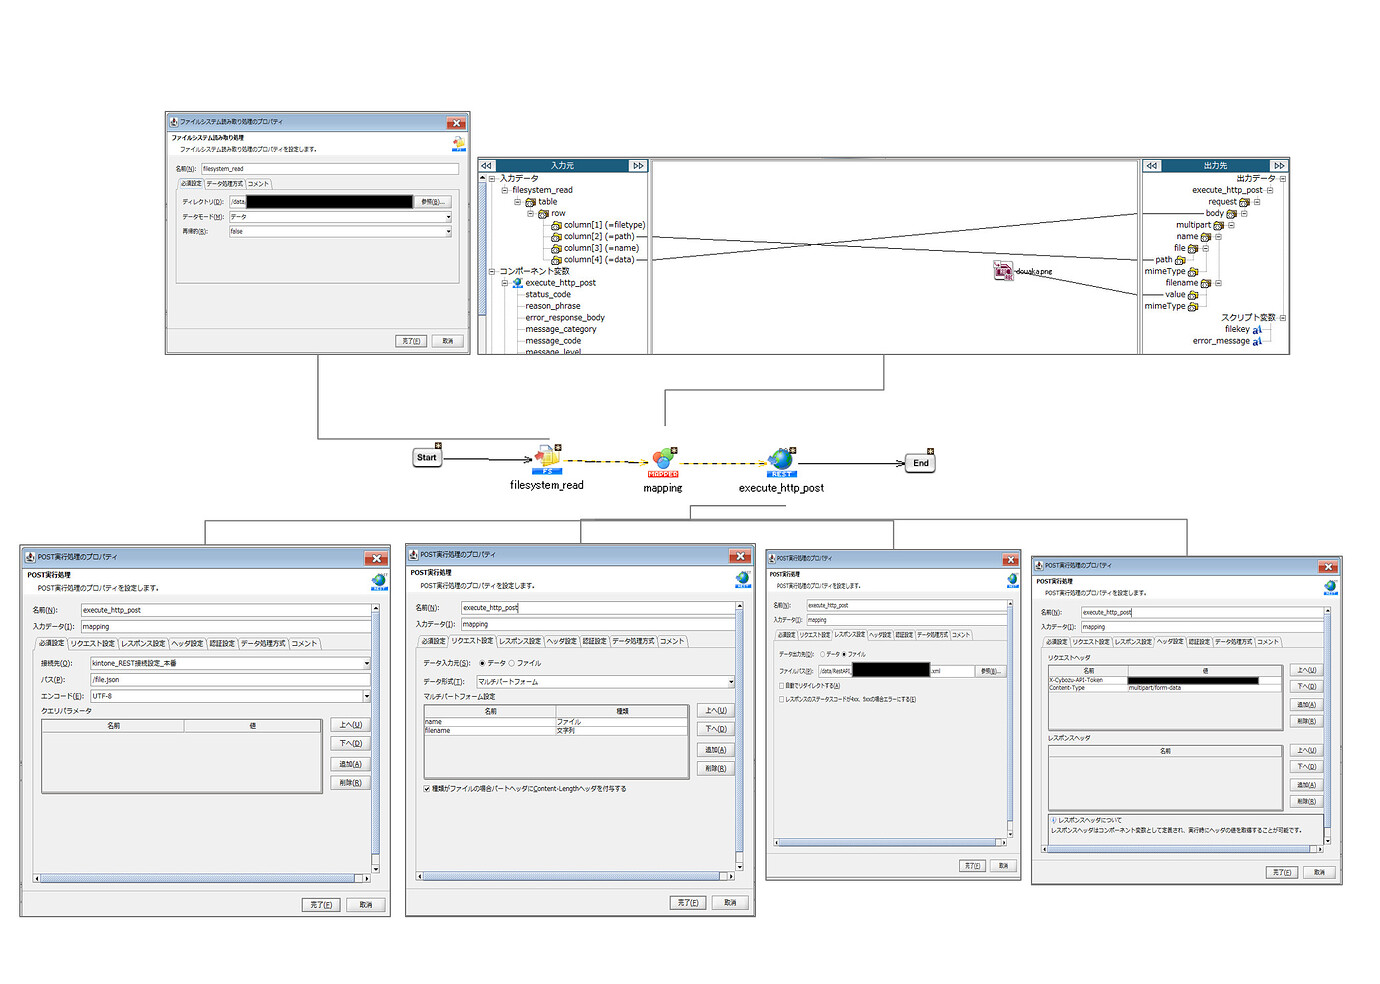
Task: Select the execute_http_post globe icon in the flow
Action: click(781, 461)
